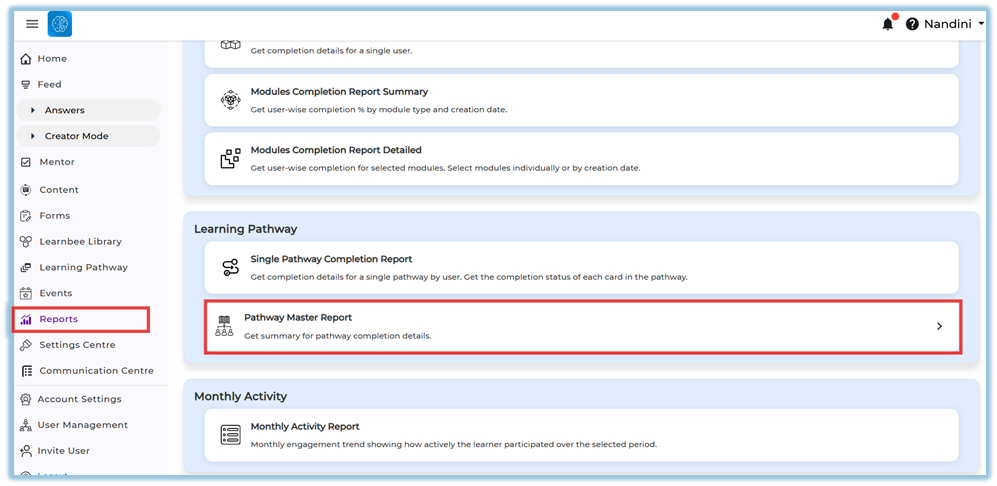Go to Reports in the sidebar
The width and height of the screenshot is (997, 486).
click(x=58, y=319)
